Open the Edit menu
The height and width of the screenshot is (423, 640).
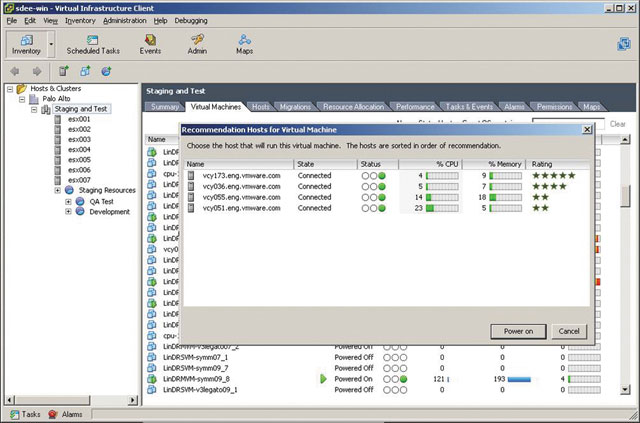pos(30,20)
